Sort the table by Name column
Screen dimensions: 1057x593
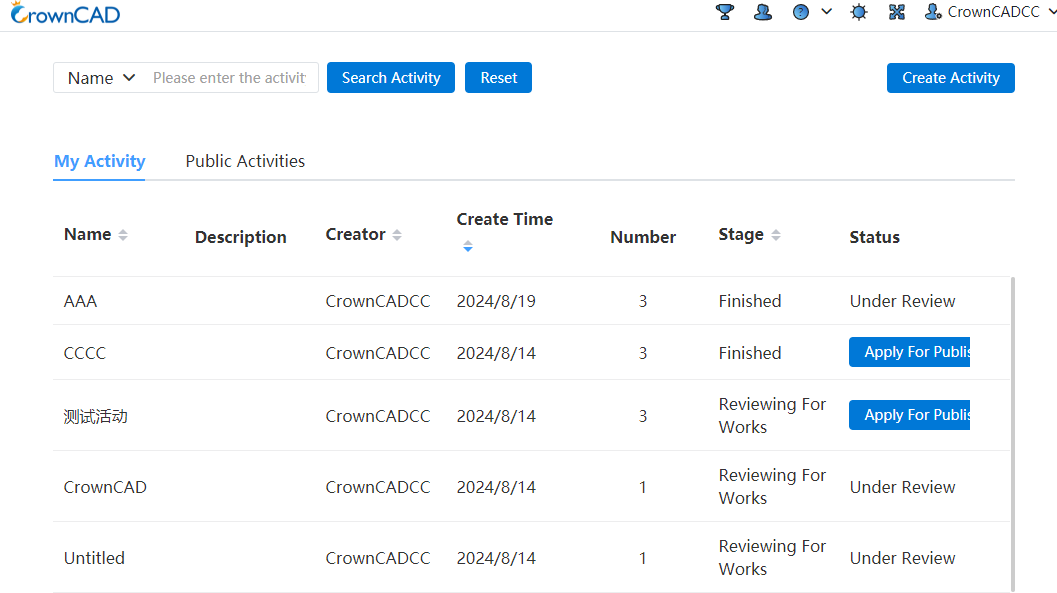(123, 235)
